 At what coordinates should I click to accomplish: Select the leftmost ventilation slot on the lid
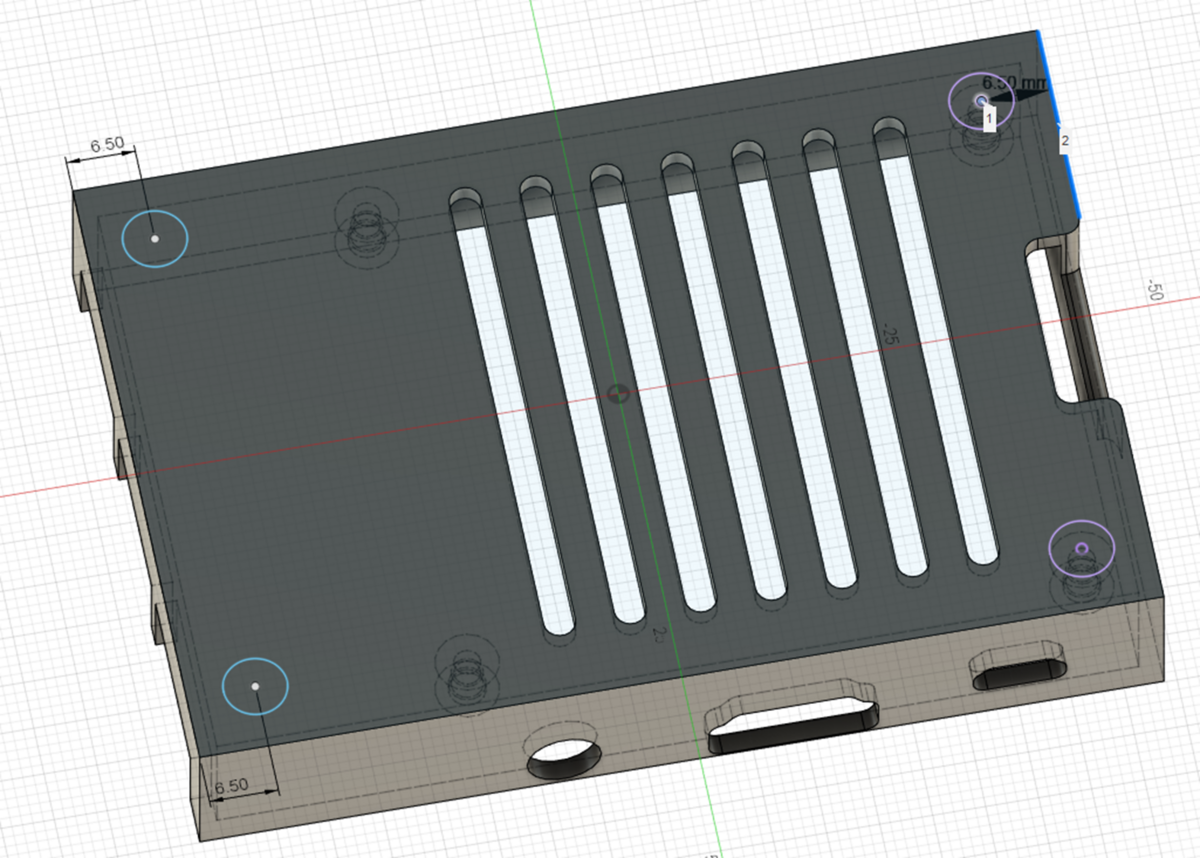(x=510, y=411)
